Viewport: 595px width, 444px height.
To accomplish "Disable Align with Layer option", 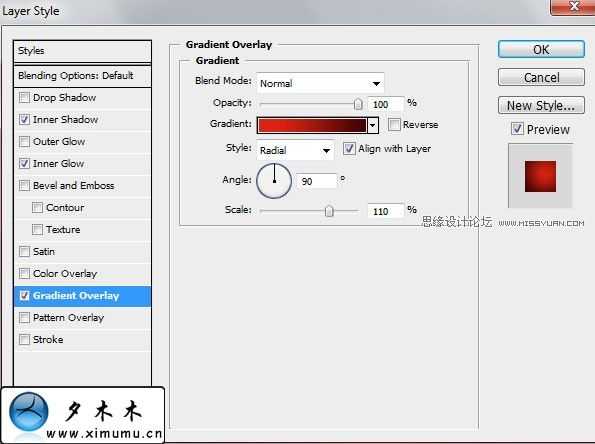I will point(349,148).
